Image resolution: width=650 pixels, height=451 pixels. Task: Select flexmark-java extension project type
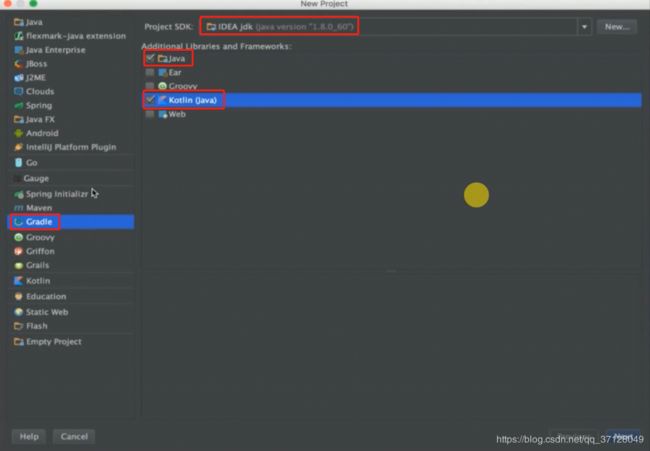click(76, 36)
